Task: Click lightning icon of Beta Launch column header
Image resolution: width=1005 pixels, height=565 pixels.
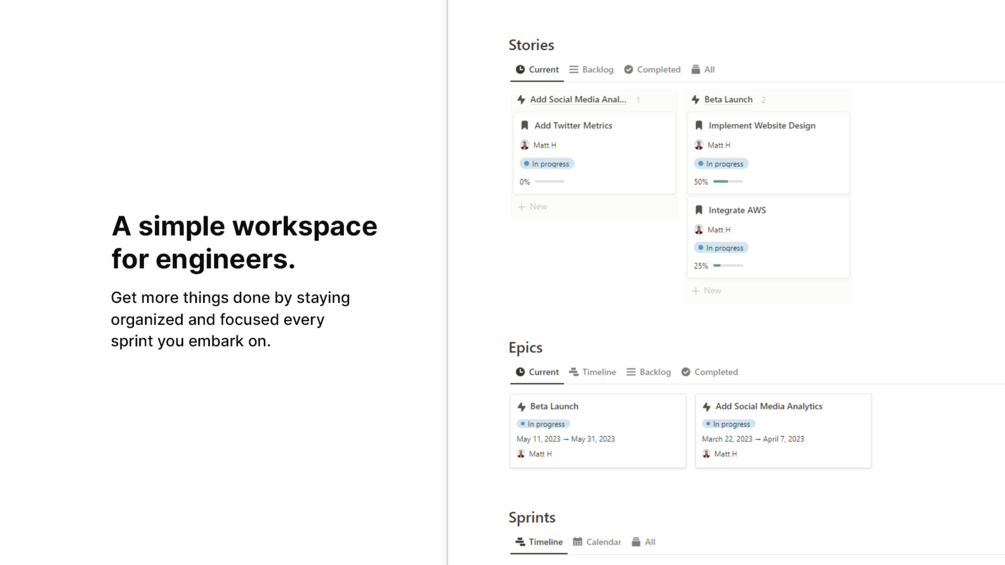Action: (695, 99)
